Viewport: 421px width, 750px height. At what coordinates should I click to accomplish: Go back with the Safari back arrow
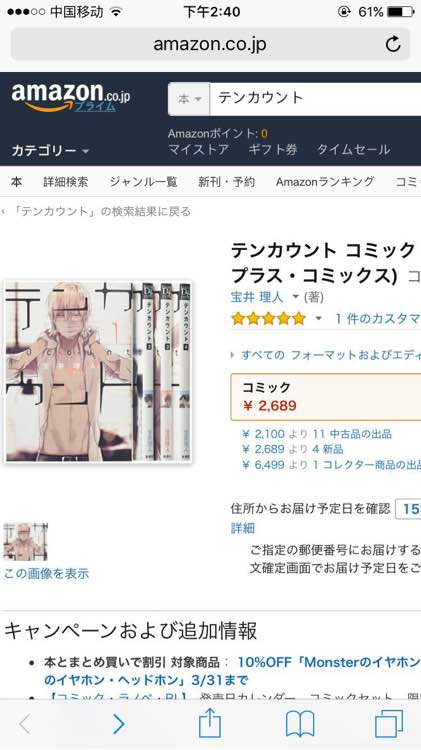coord(25,725)
